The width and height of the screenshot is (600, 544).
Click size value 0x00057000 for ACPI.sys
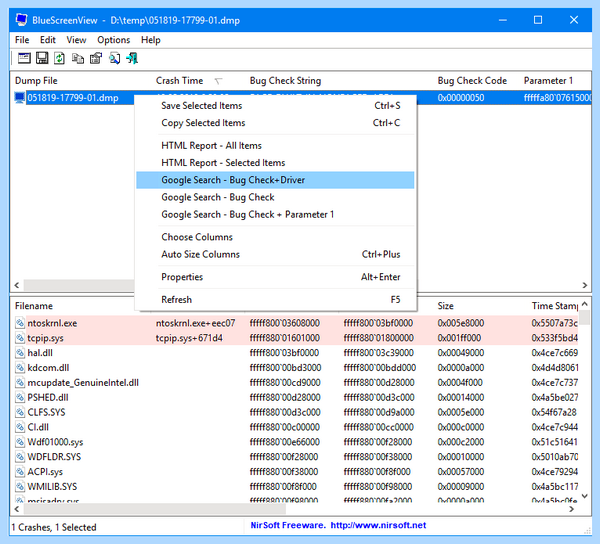coord(461,472)
